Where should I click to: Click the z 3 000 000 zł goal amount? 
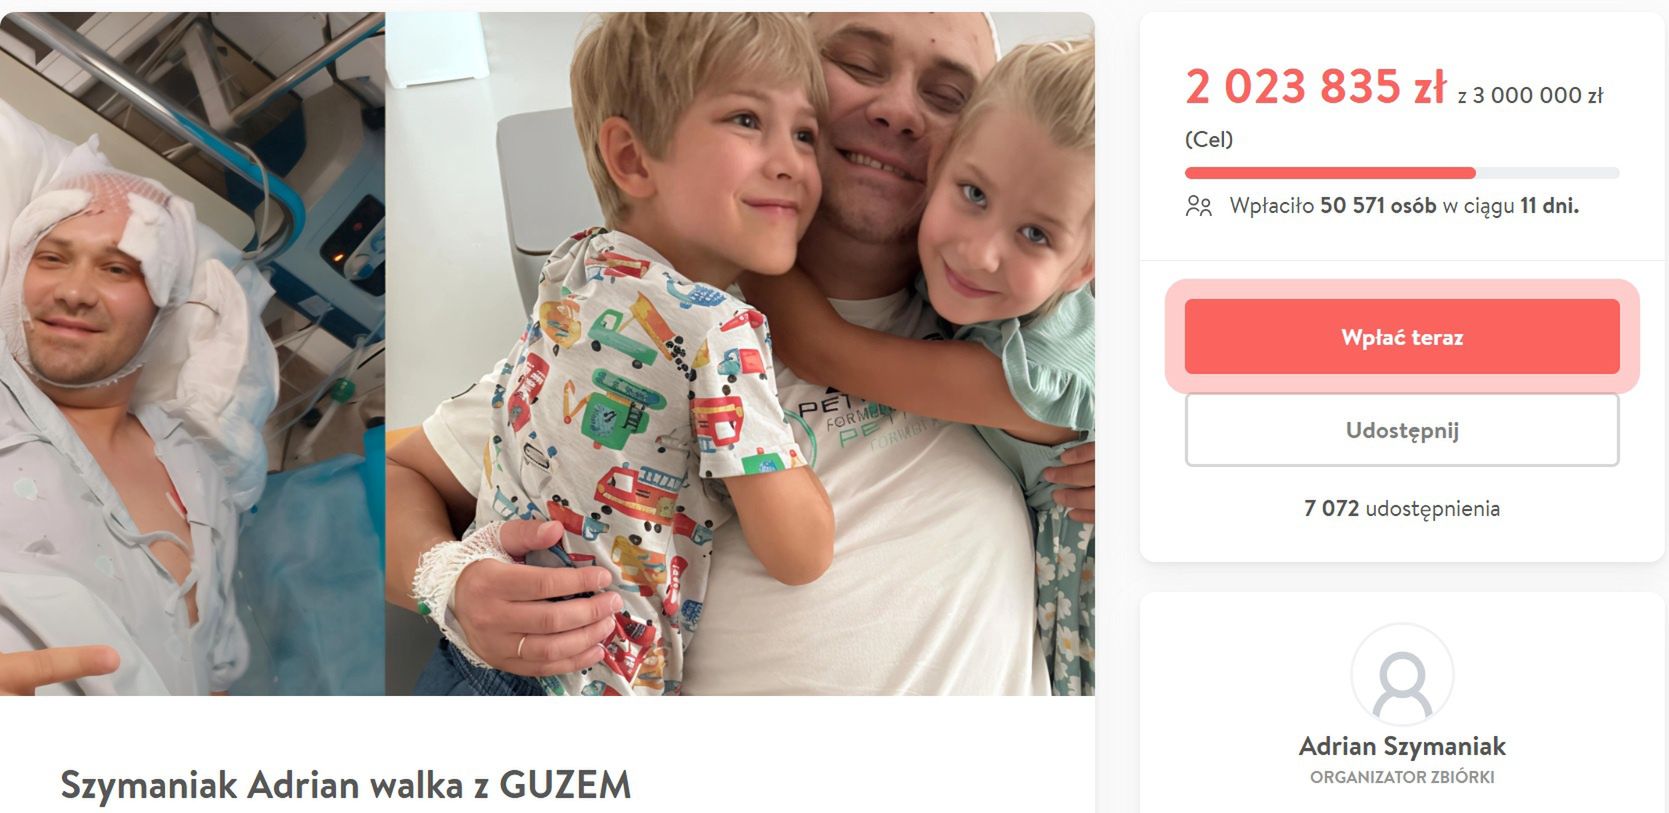pyautogui.click(x=1530, y=96)
